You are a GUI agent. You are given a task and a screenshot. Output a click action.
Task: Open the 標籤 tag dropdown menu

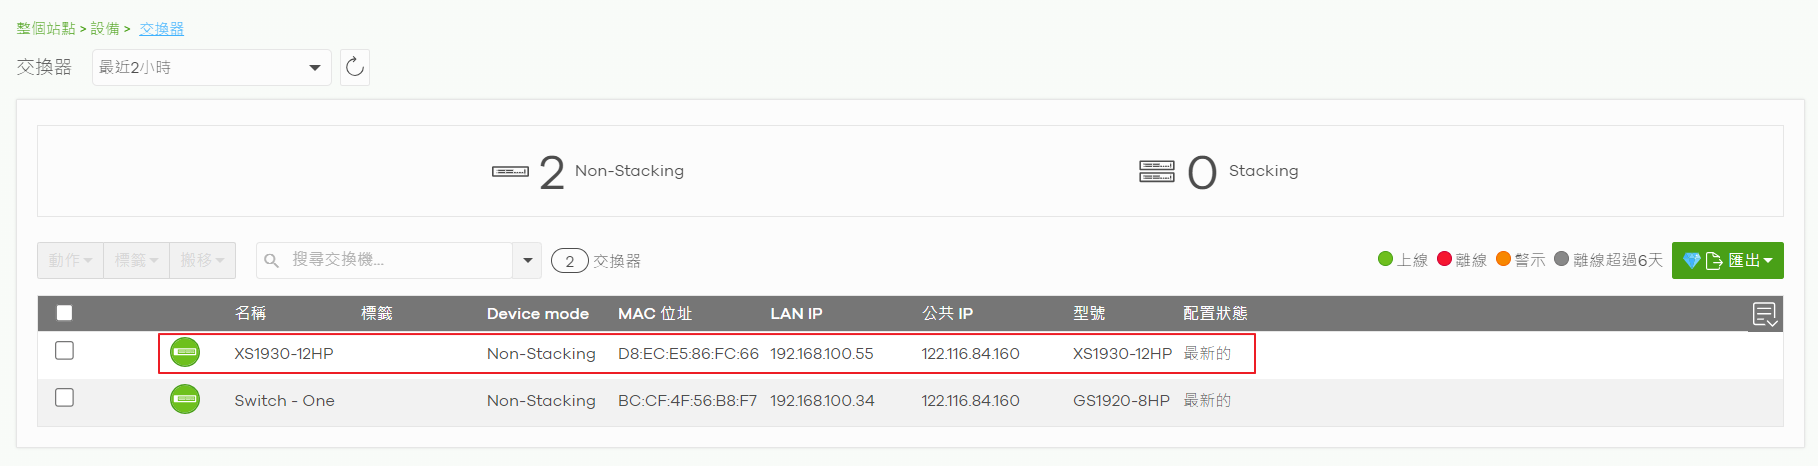pos(136,260)
